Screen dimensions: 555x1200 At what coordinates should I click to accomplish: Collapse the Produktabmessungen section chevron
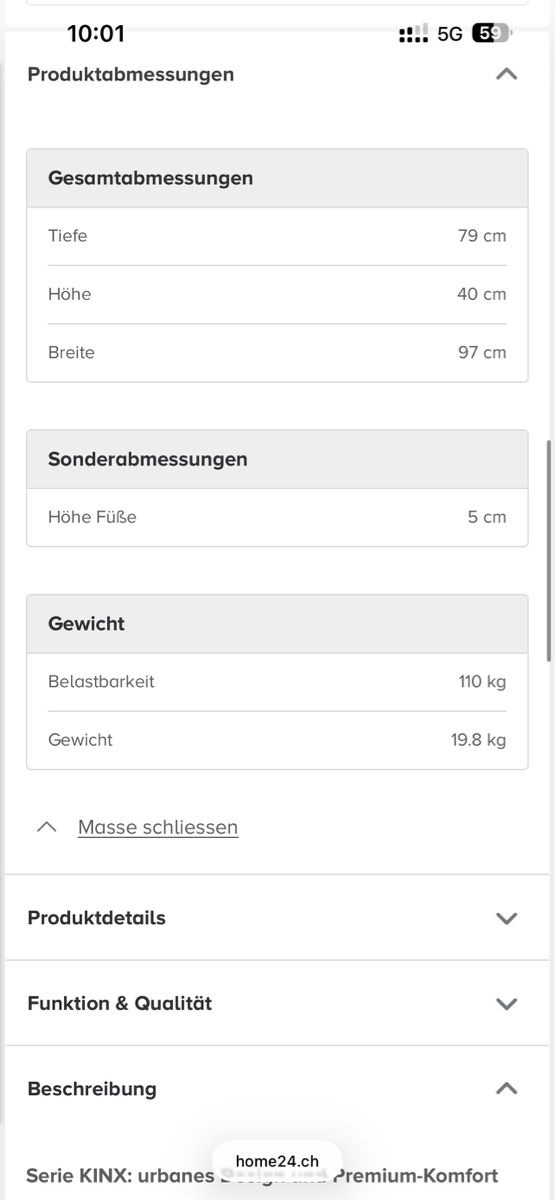(x=507, y=74)
